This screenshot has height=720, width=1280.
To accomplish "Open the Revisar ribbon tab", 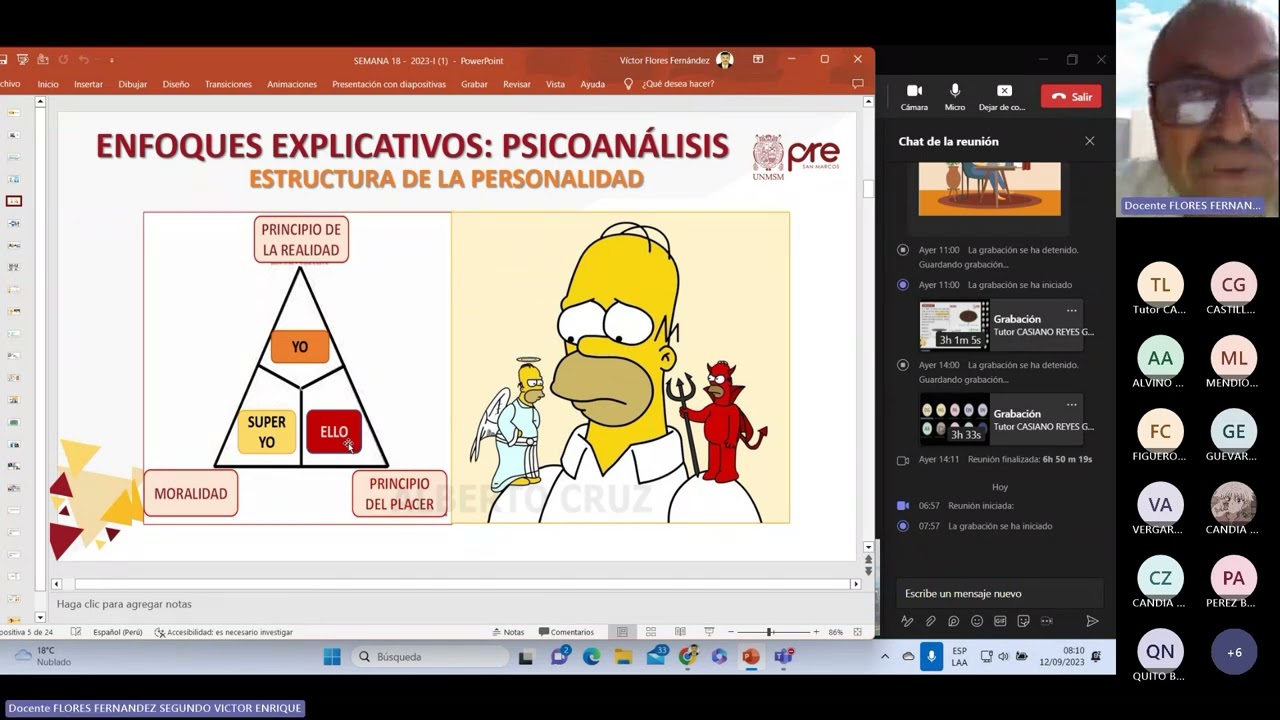I will coord(517,84).
